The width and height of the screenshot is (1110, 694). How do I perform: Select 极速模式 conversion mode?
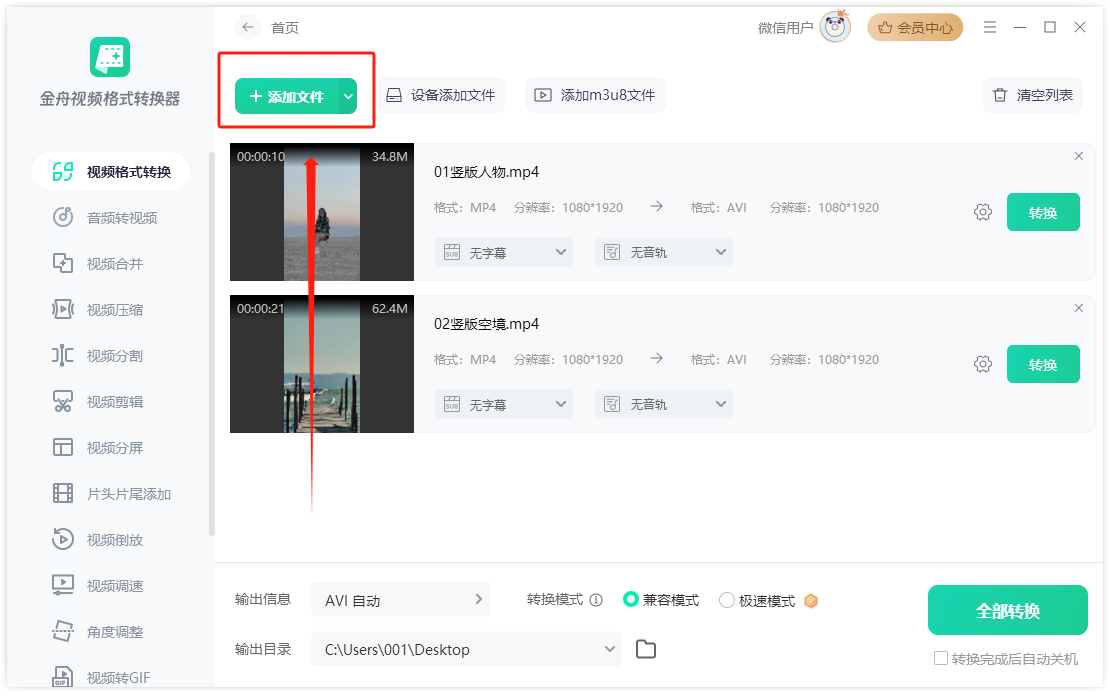coord(727,599)
